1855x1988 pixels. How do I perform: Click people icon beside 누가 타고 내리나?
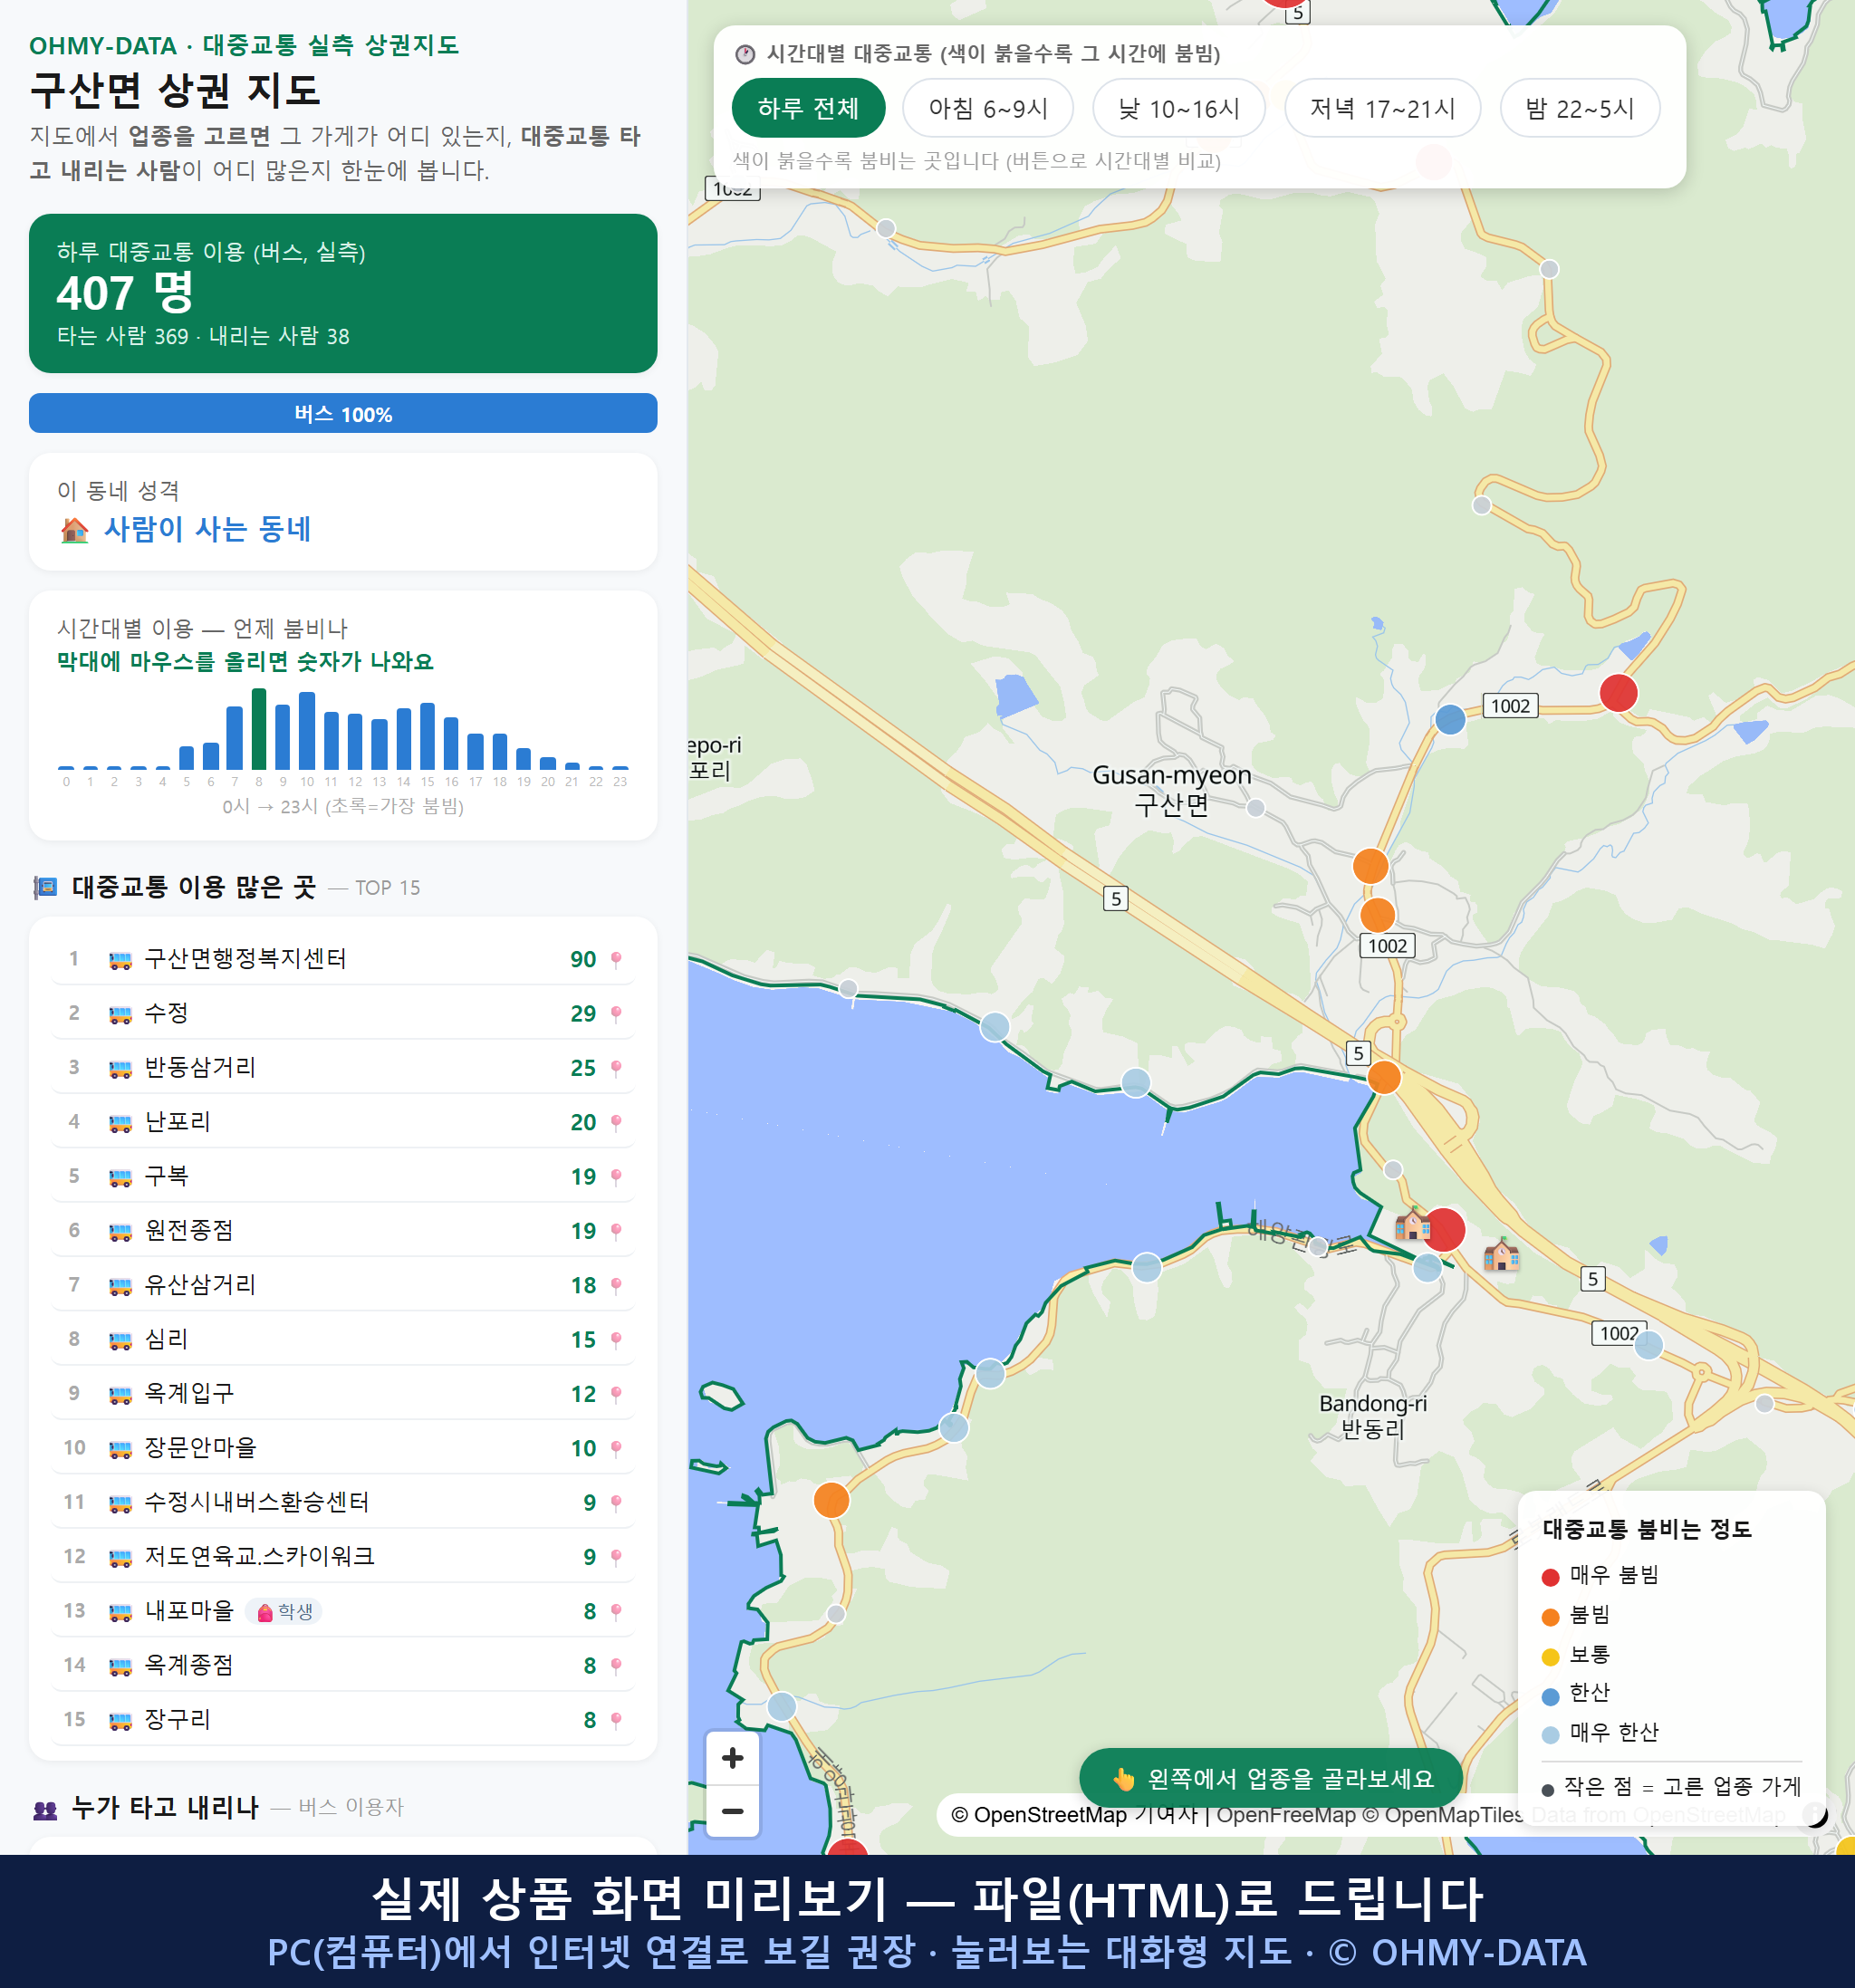tap(45, 1808)
